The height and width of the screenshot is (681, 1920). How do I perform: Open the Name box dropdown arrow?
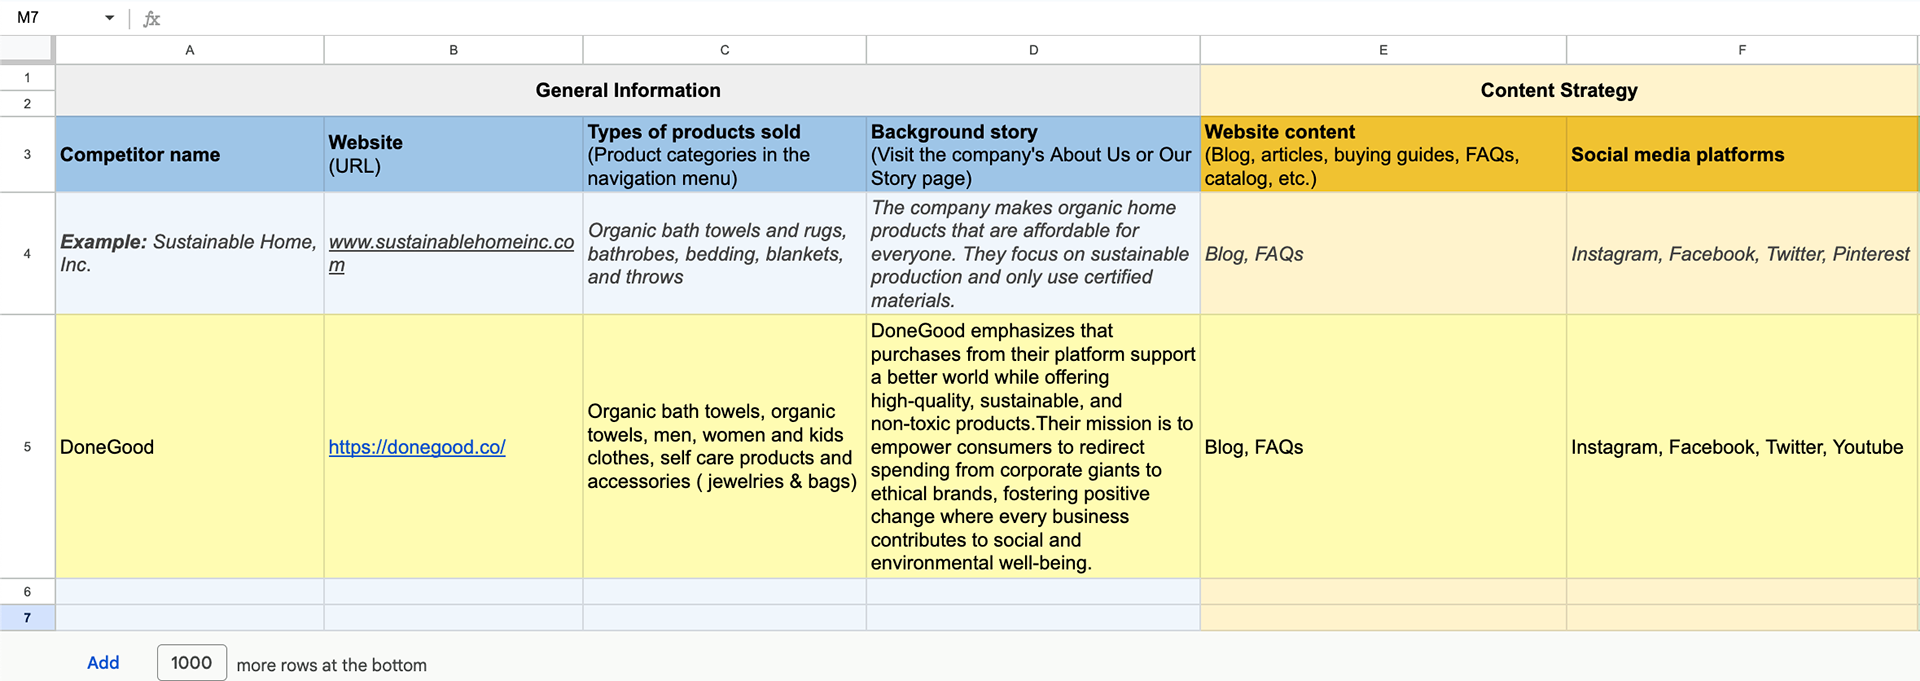109,18
